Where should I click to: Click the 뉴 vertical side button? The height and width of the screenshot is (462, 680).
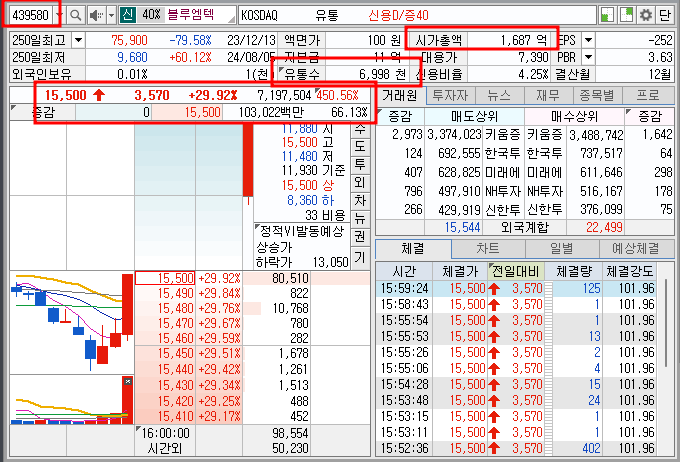360,219
